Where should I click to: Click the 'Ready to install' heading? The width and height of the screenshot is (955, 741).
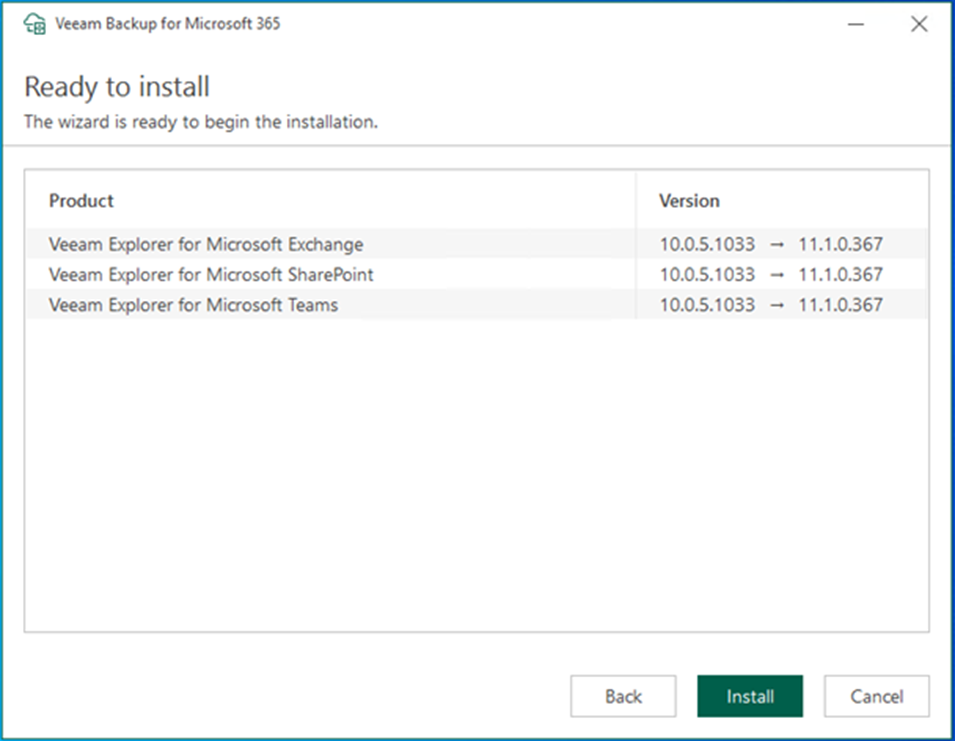(117, 86)
